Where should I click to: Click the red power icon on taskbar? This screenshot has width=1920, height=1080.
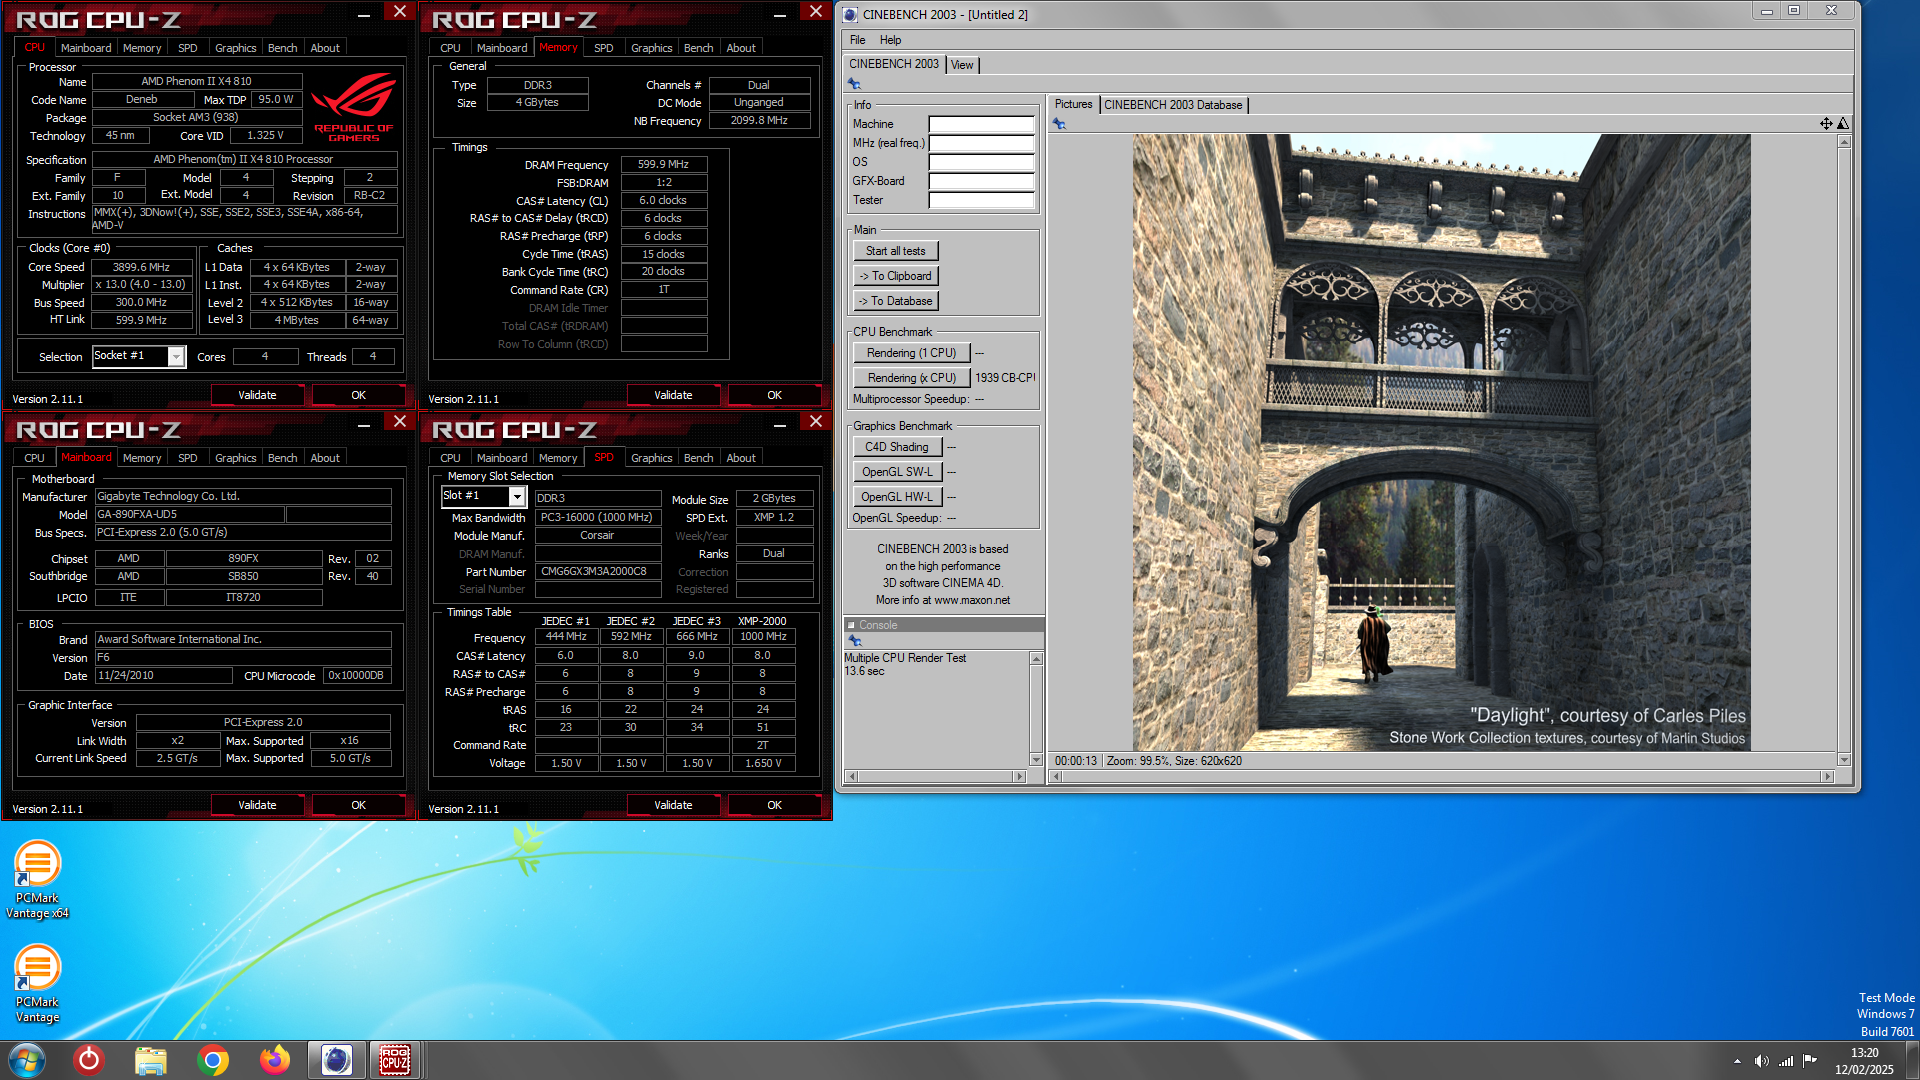click(x=89, y=1059)
